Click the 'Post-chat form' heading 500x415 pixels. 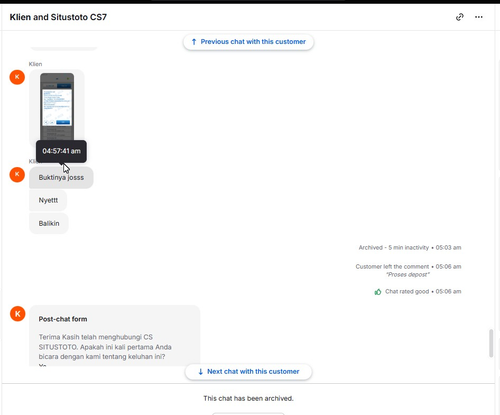click(x=63, y=319)
